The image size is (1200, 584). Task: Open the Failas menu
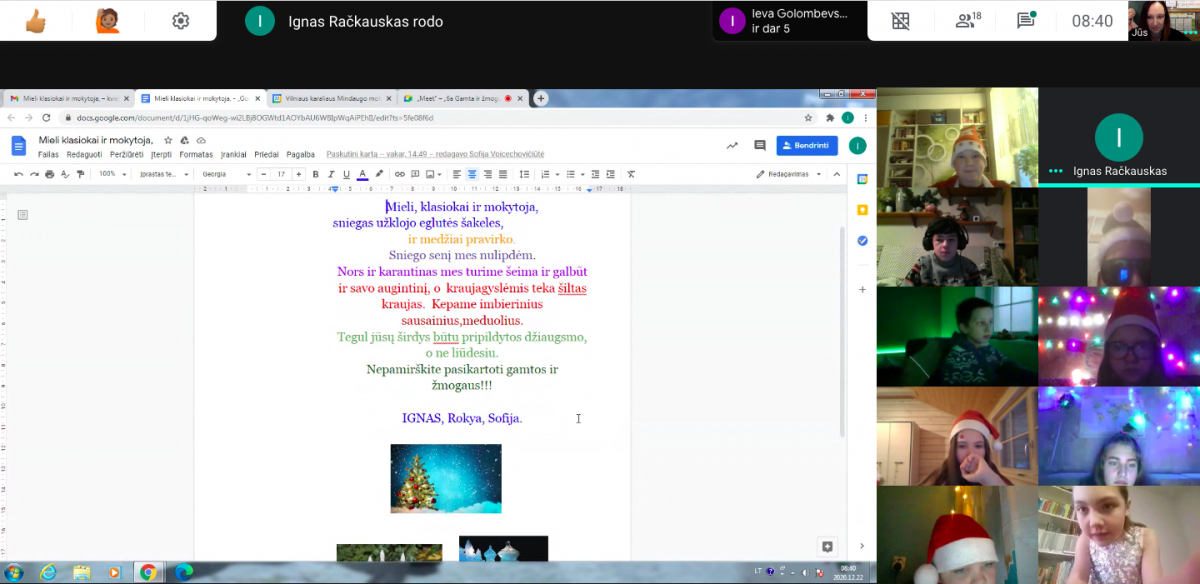(x=48, y=154)
